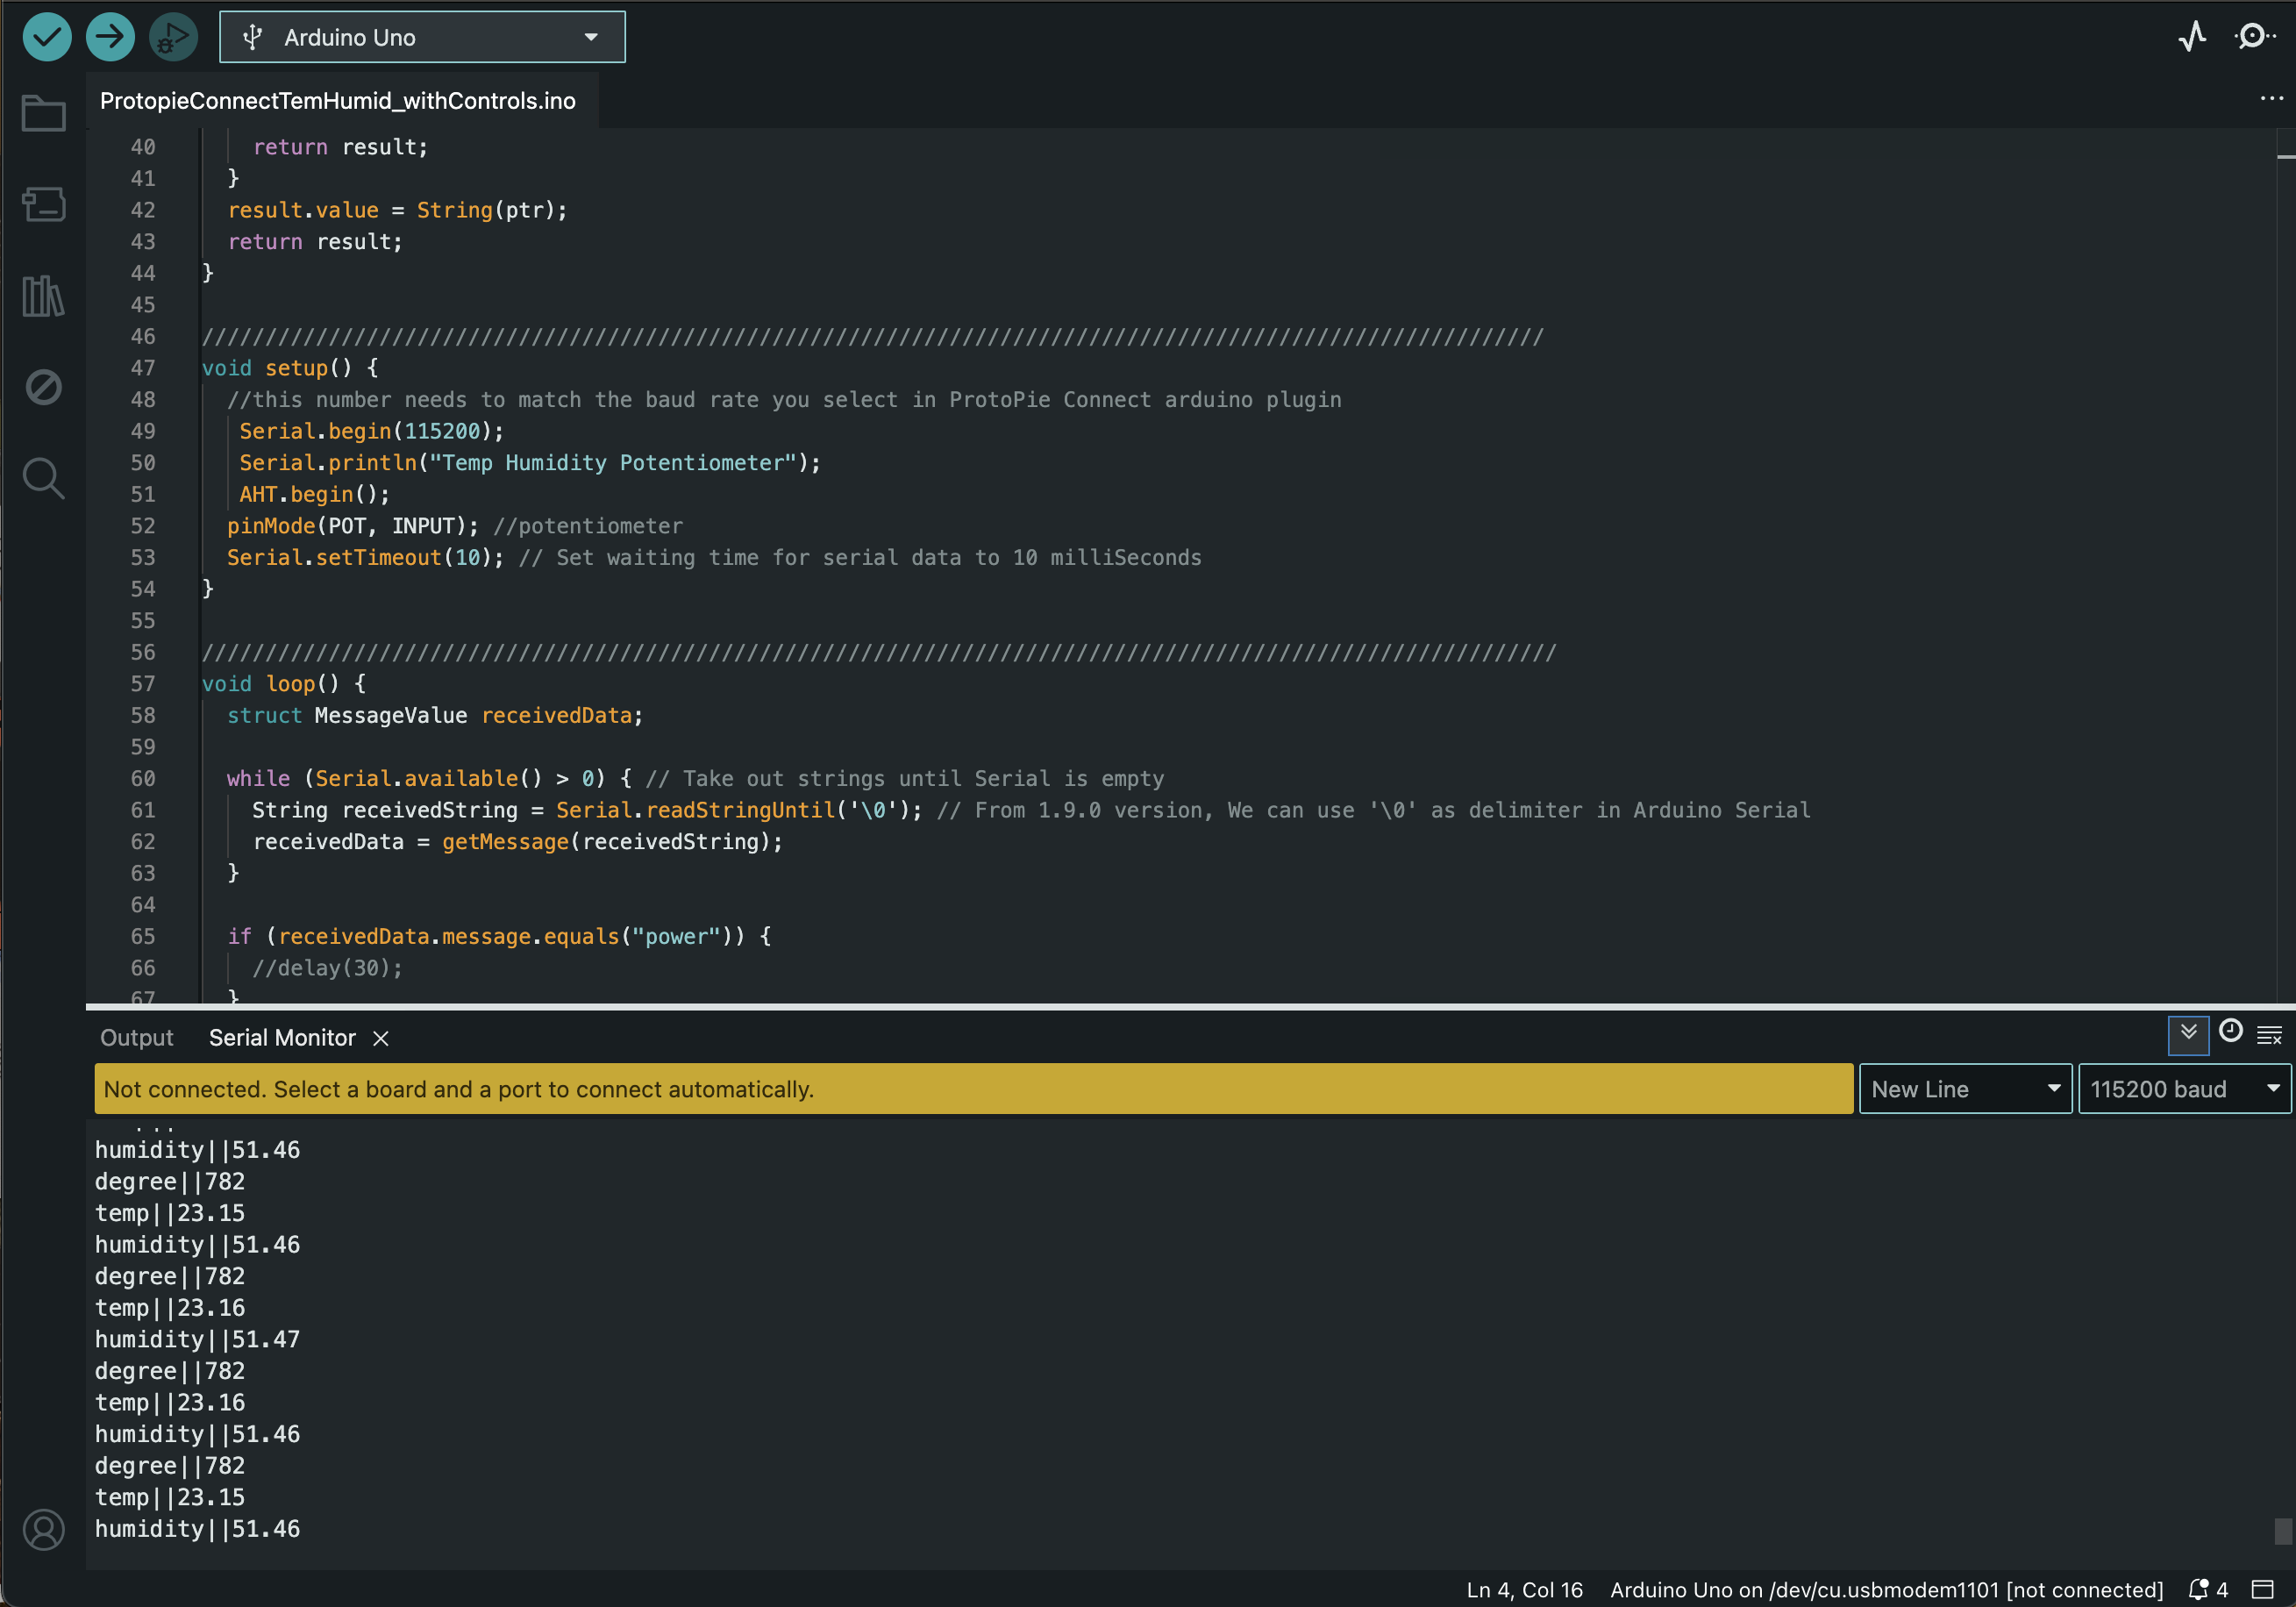The image size is (2296, 1607).
Task: Open the Search sidebar icon
Action: (43, 478)
